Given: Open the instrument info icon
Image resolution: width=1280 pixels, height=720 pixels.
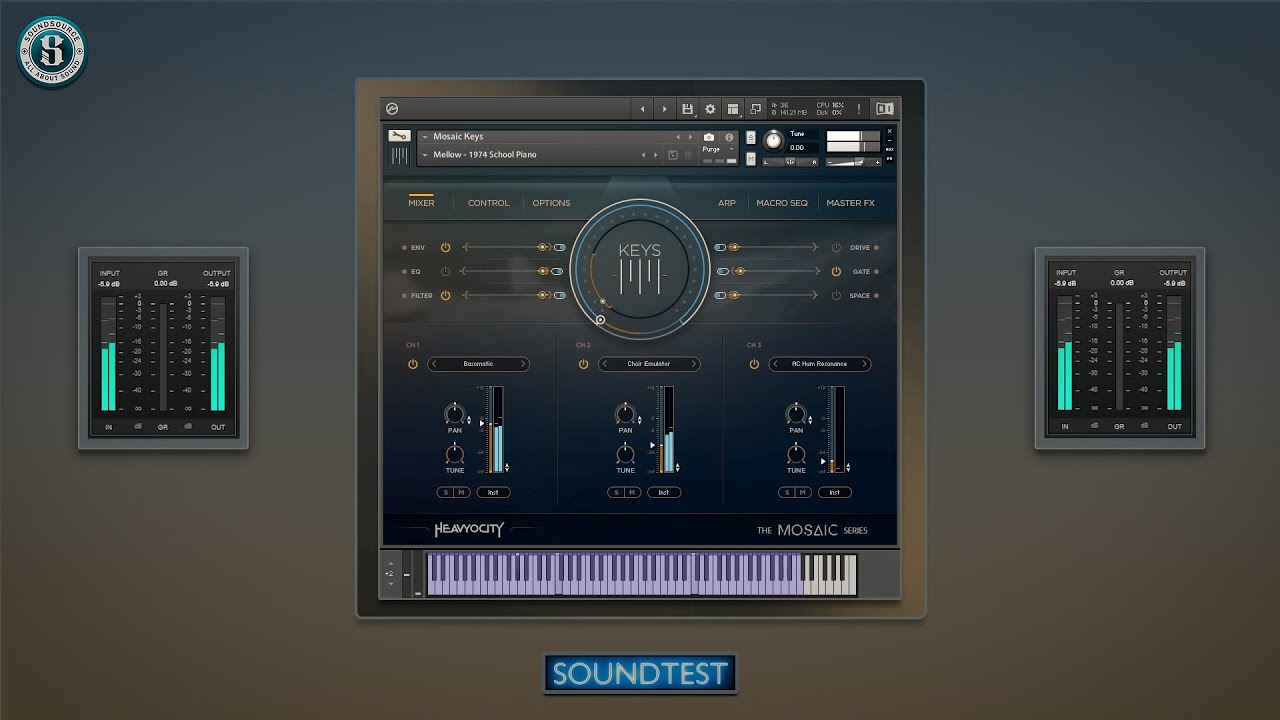Looking at the screenshot, I should pyautogui.click(x=729, y=137).
